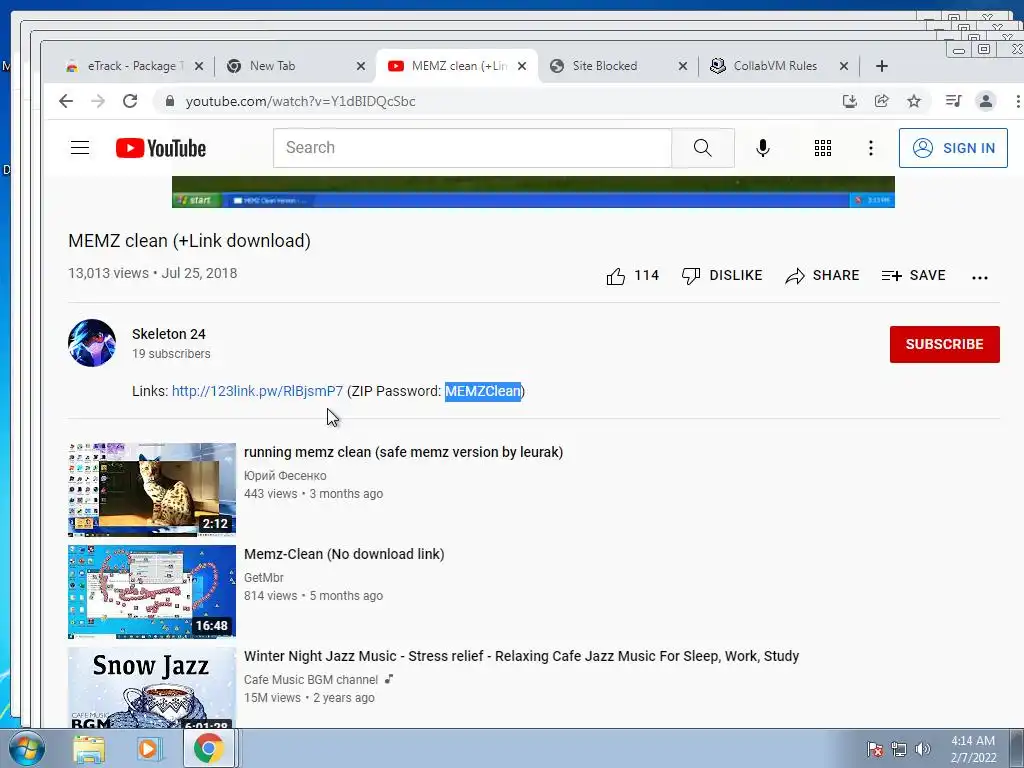Image resolution: width=1024 pixels, height=768 pixels.
Task: Close the eTrack tab
Action: (199, 66)
